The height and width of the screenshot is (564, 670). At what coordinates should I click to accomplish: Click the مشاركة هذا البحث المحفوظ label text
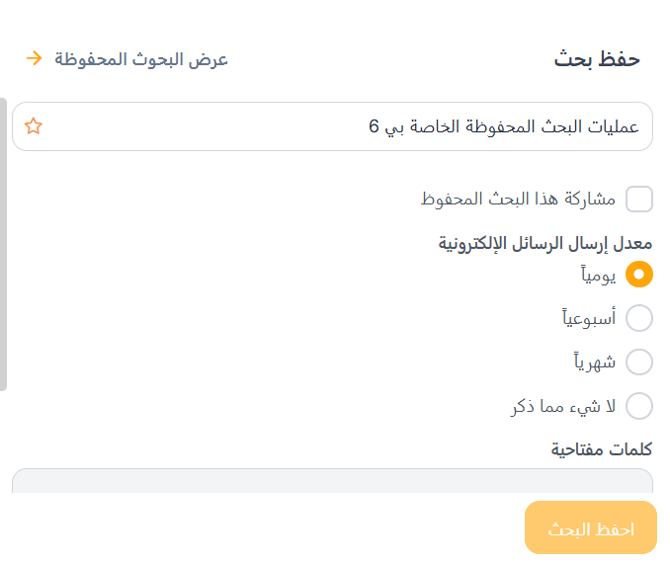click(x=518, y=199)
